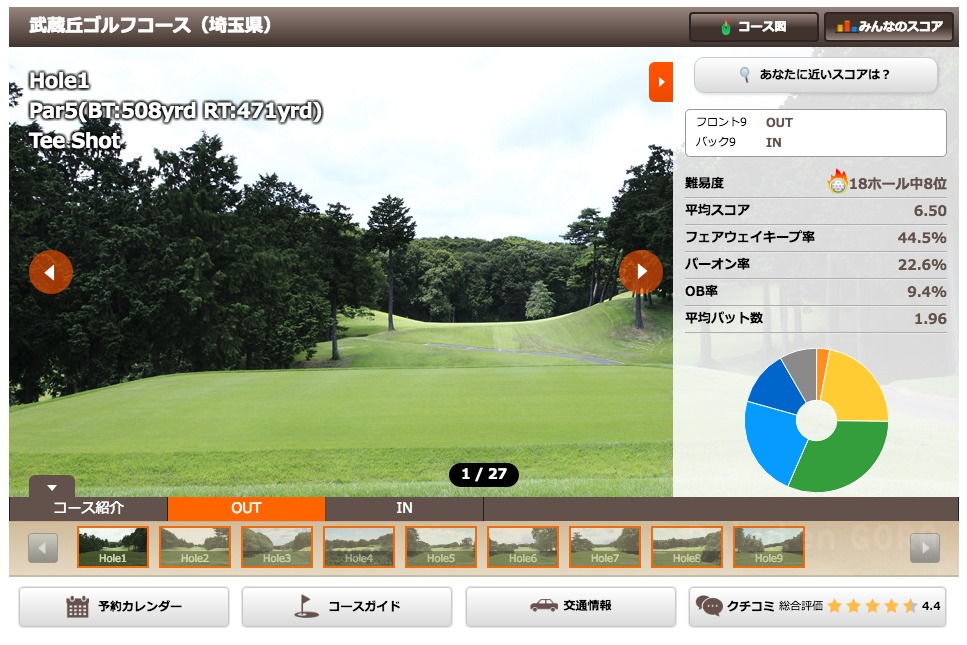Collapse the thumbnail strip with down arrow
The height and width of the screenshot is (645, 967).
click(52, 486)
